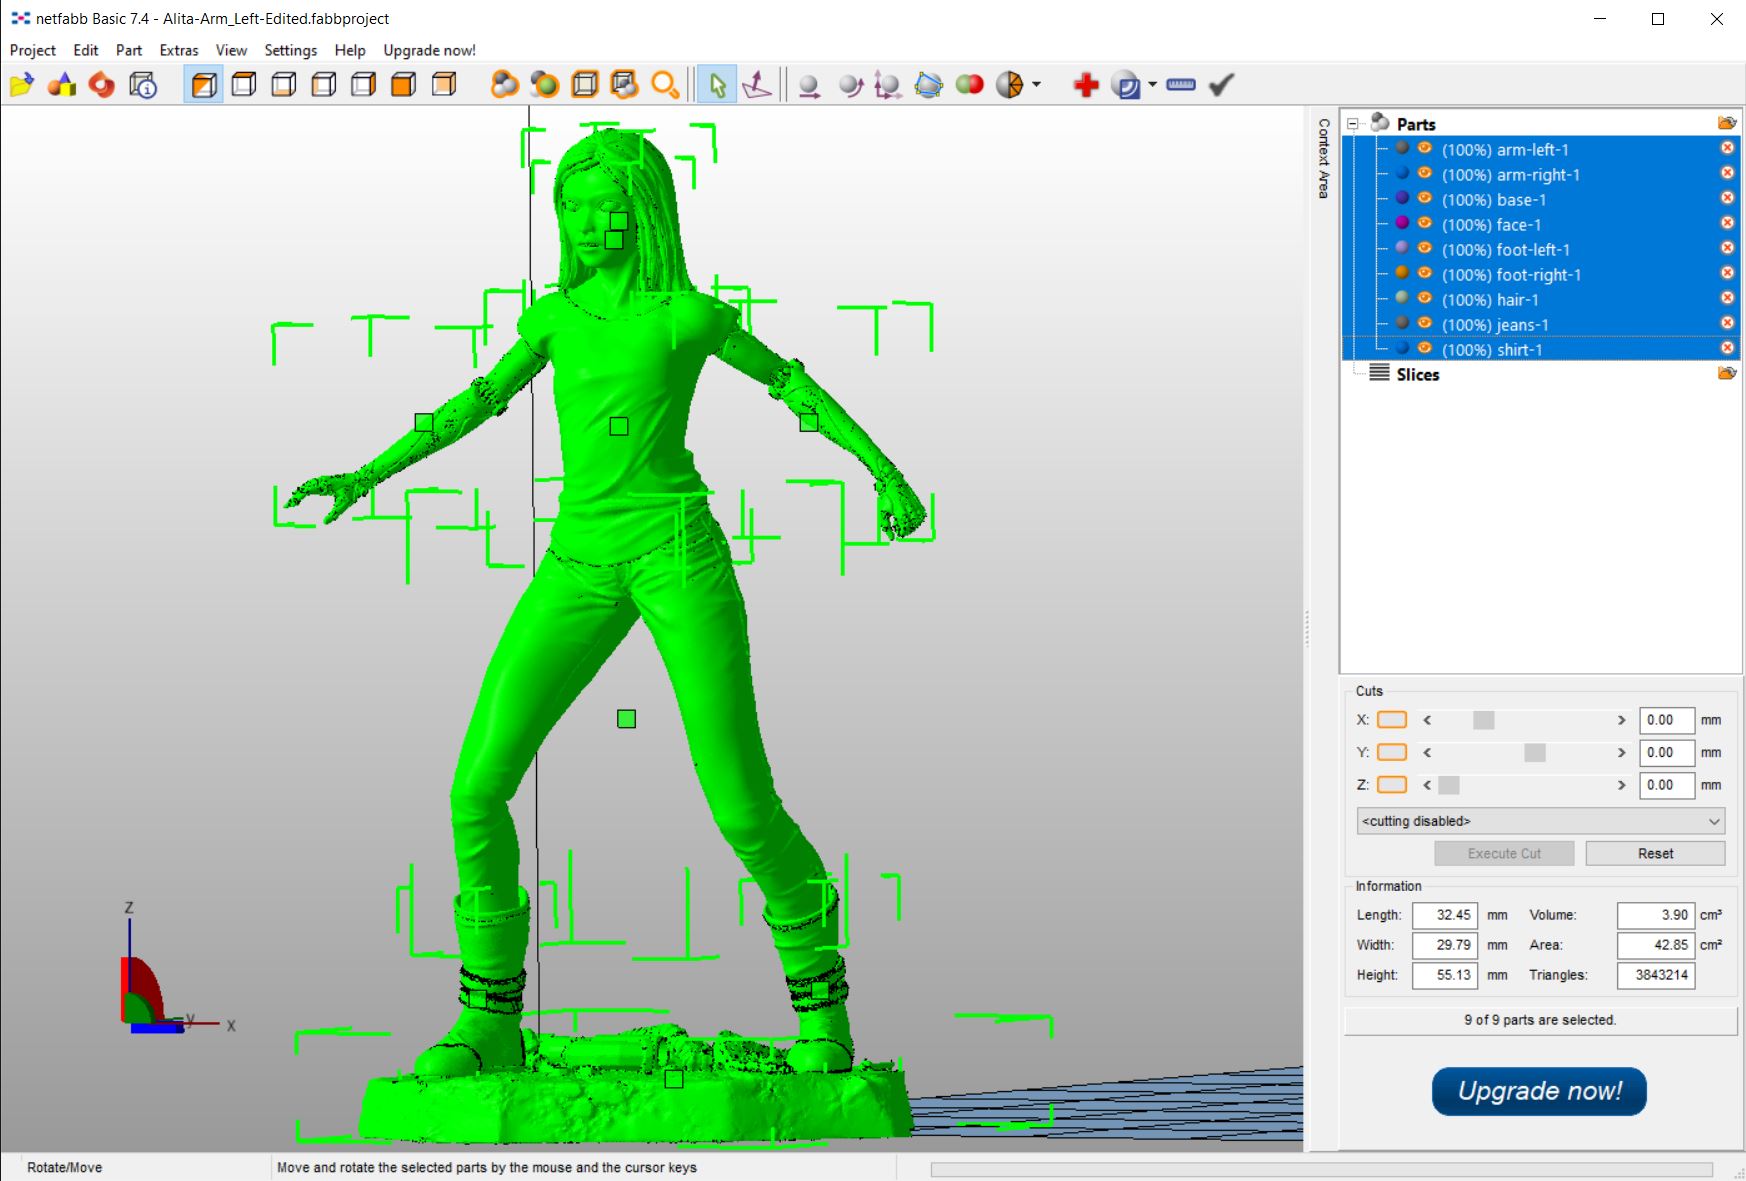Select the isometric perspective view cube
The width and height of the screenshot is (1746, 1181).
(204, 85)
